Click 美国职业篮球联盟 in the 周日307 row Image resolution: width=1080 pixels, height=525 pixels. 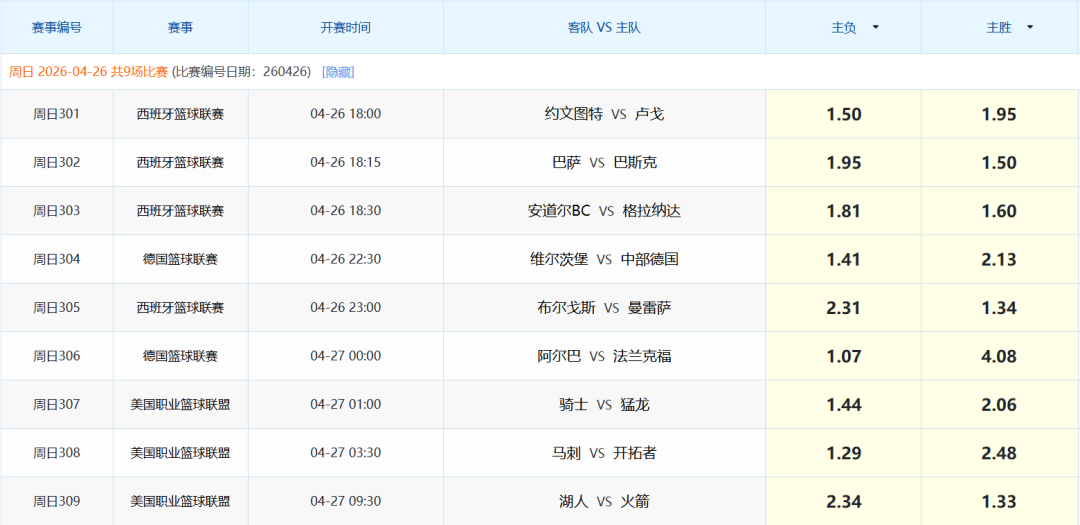pyautogui.click(x=180, y=404)
